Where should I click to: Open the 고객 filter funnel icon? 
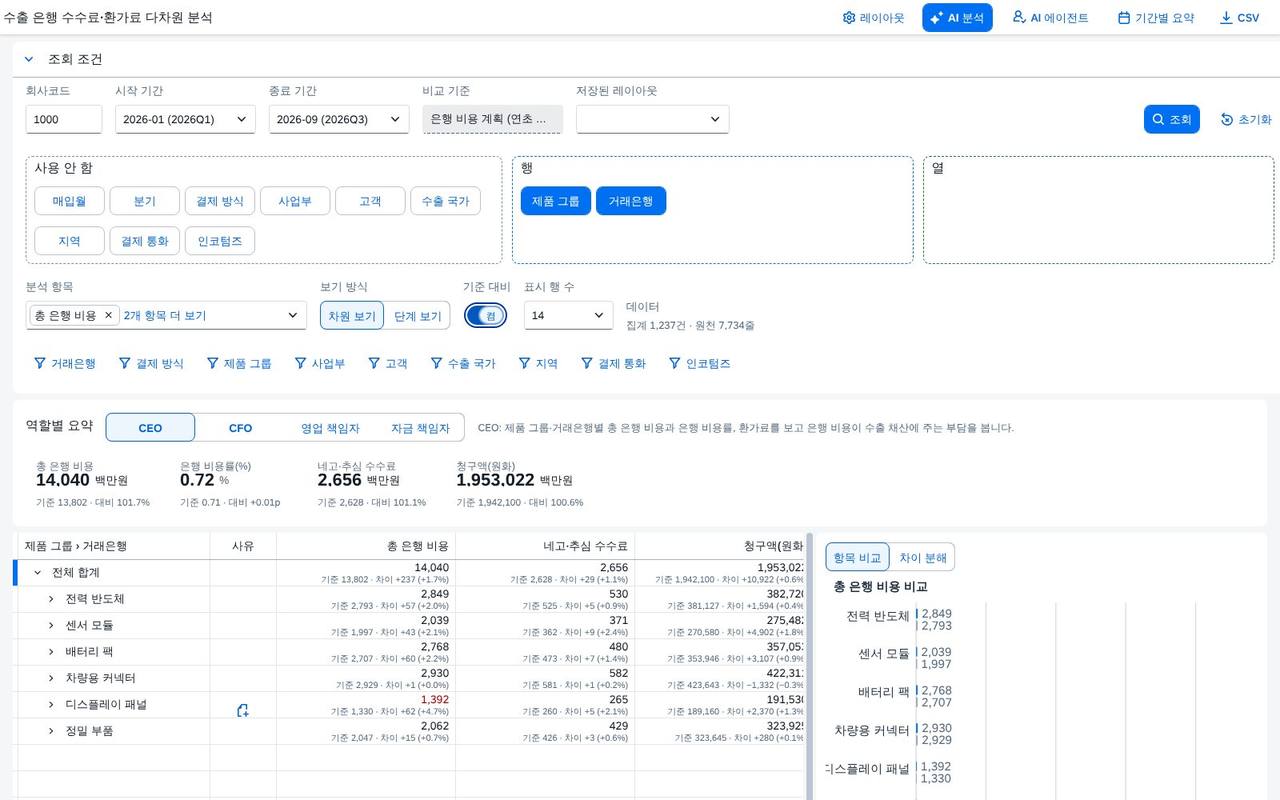(x=374, y=363)
